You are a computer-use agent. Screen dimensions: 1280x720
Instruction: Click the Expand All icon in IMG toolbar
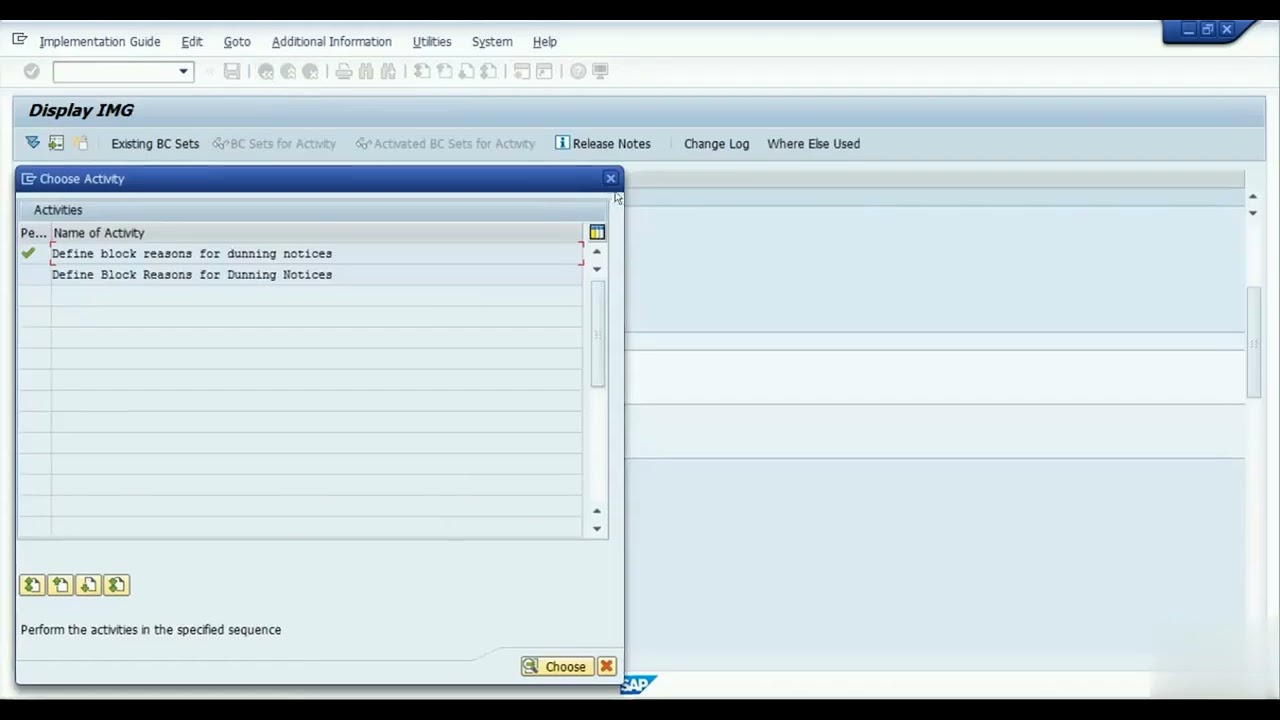tap(32, 143)
